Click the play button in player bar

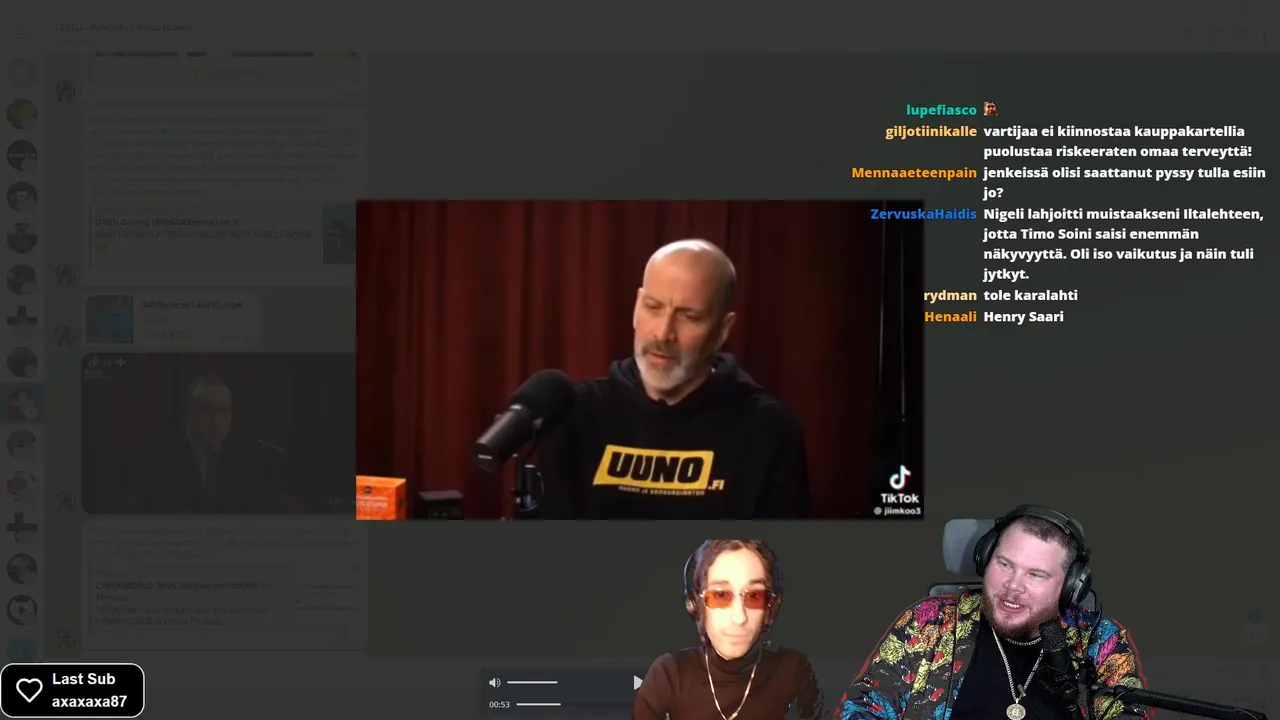(x=637, y=683)
